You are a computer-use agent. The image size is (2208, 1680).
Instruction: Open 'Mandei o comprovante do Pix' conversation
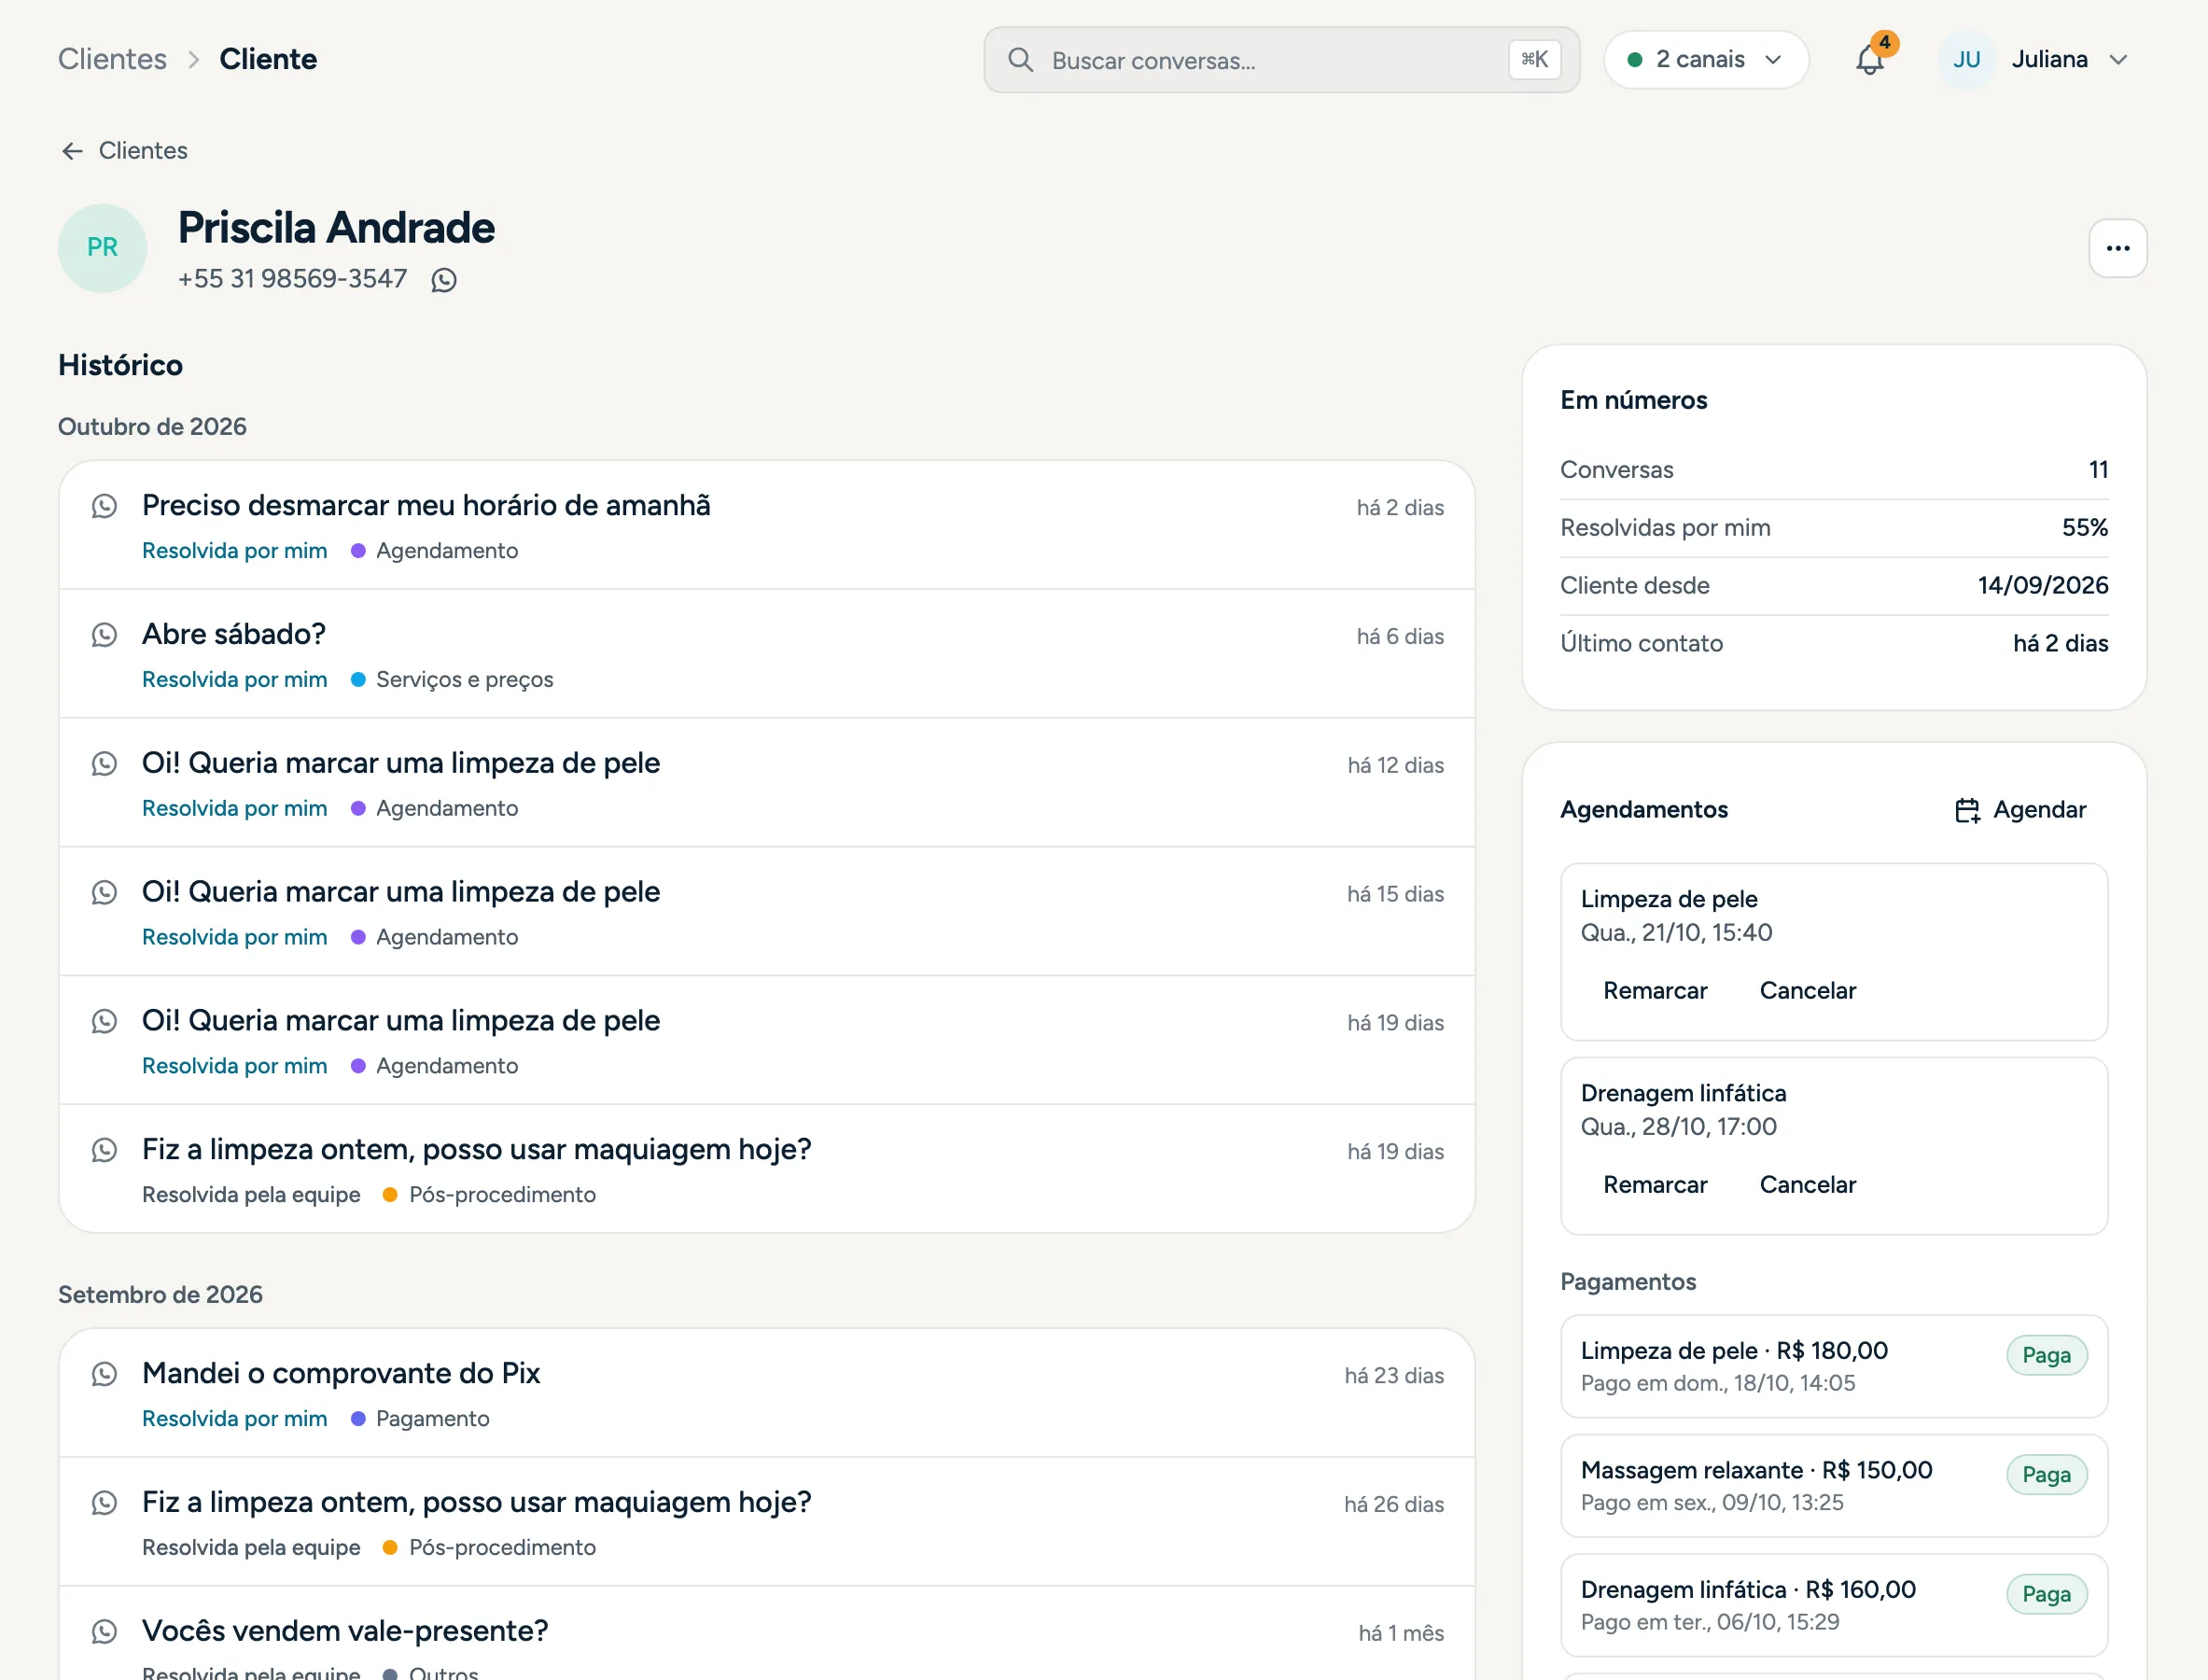pyautogui.click(x=767, y=1394)
